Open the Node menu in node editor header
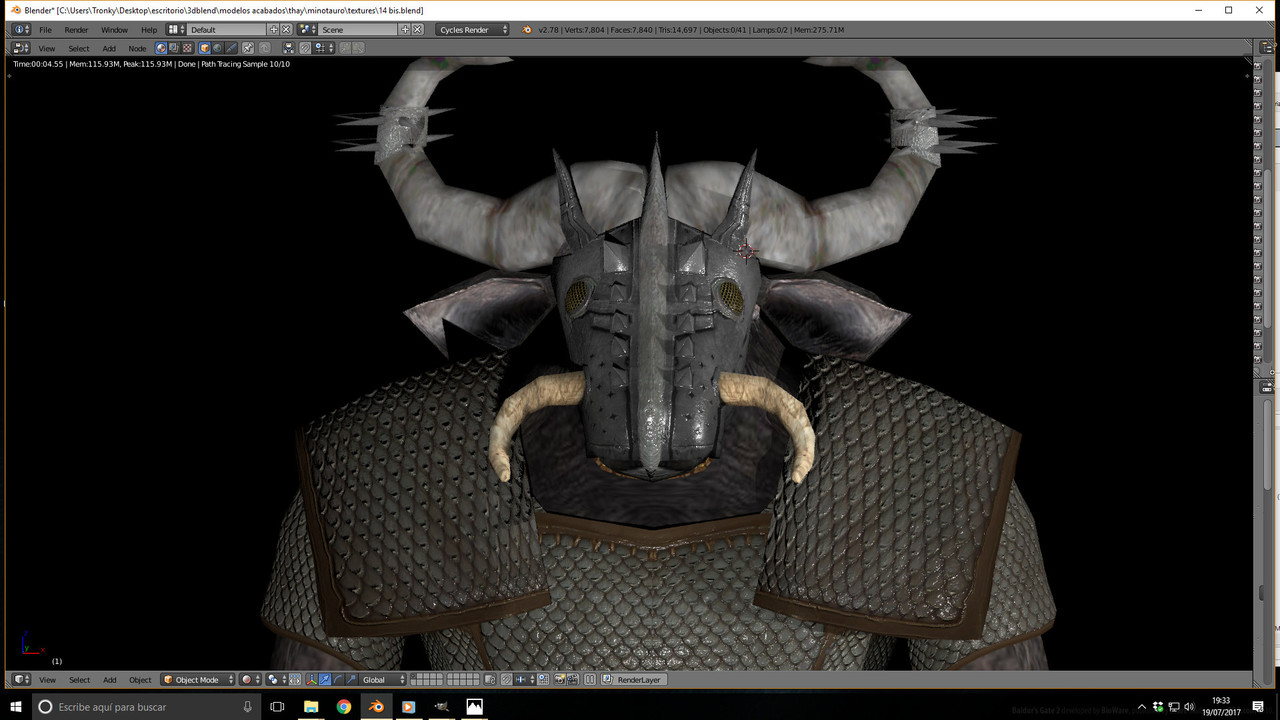The width and height of the screenshot is (1280, 720). [137, 48]
